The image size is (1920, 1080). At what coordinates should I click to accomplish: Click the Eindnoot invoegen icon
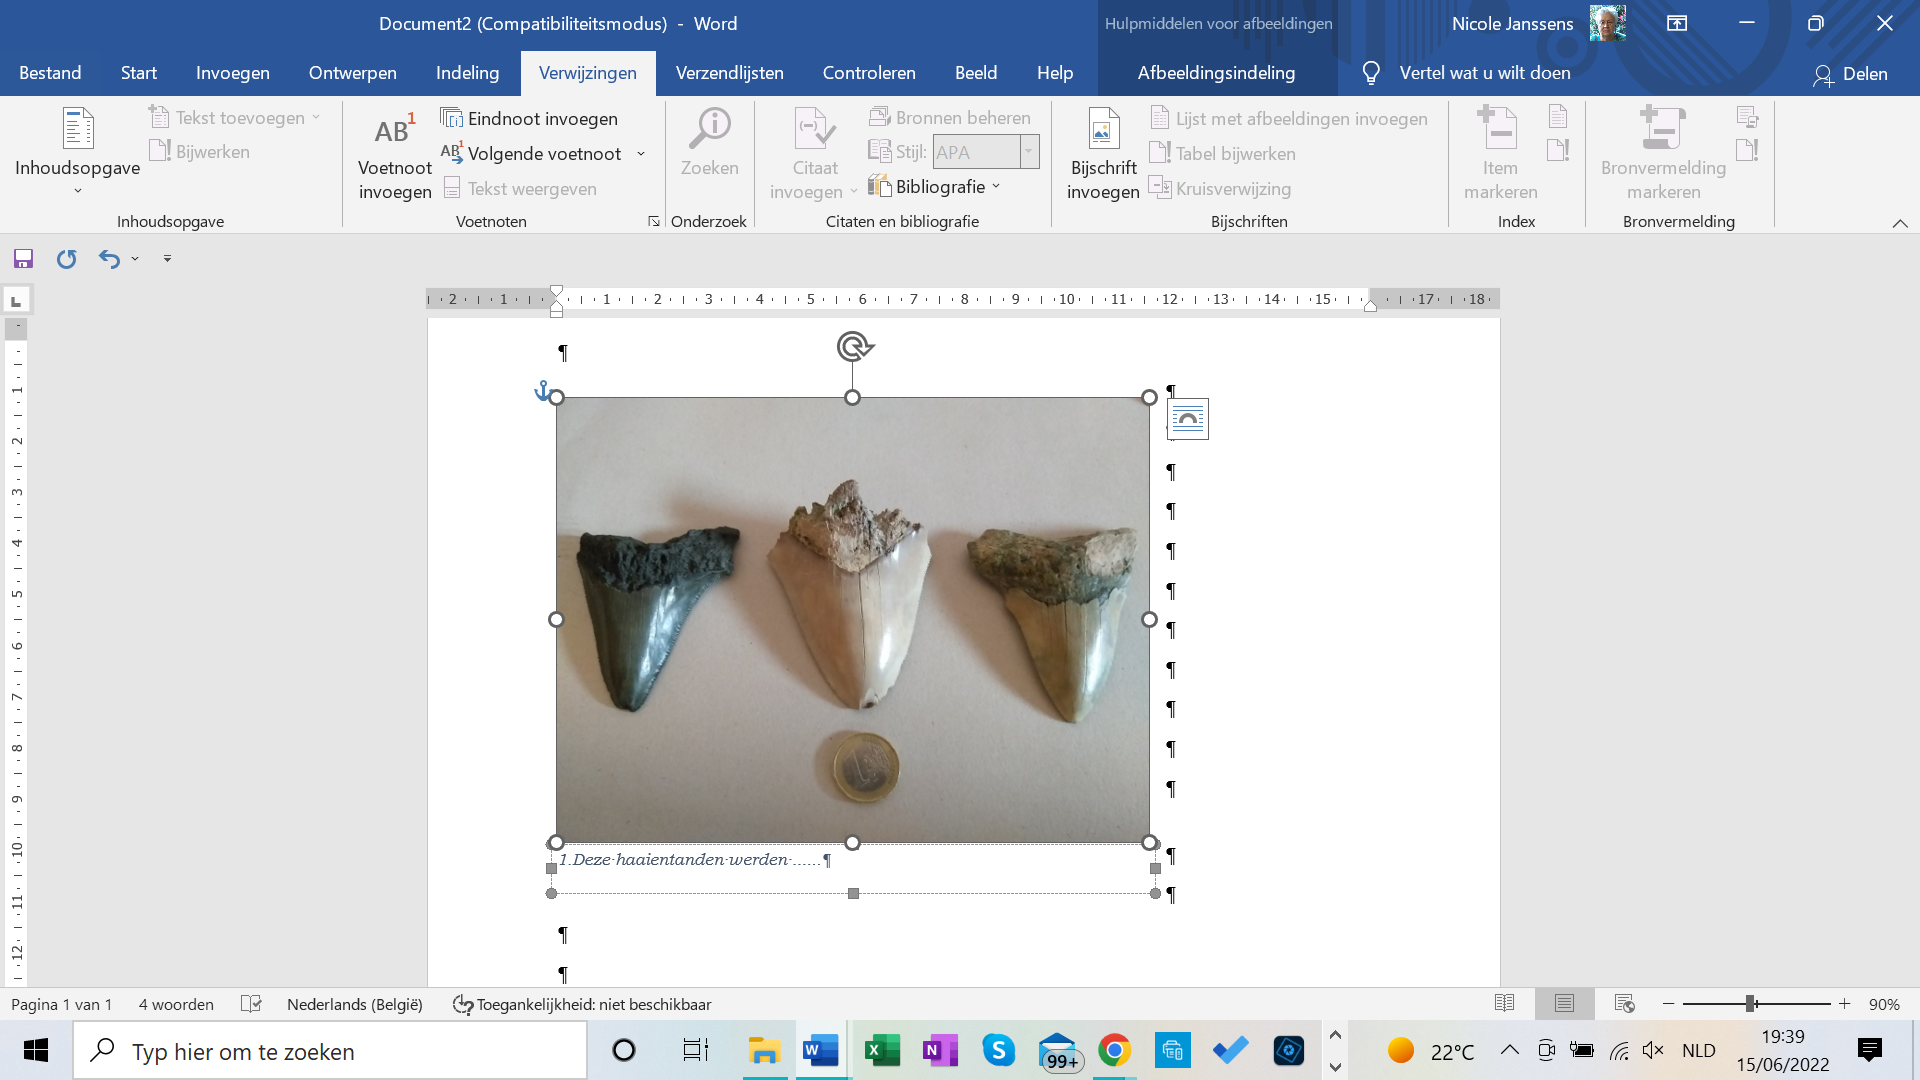tap(452, 118)
